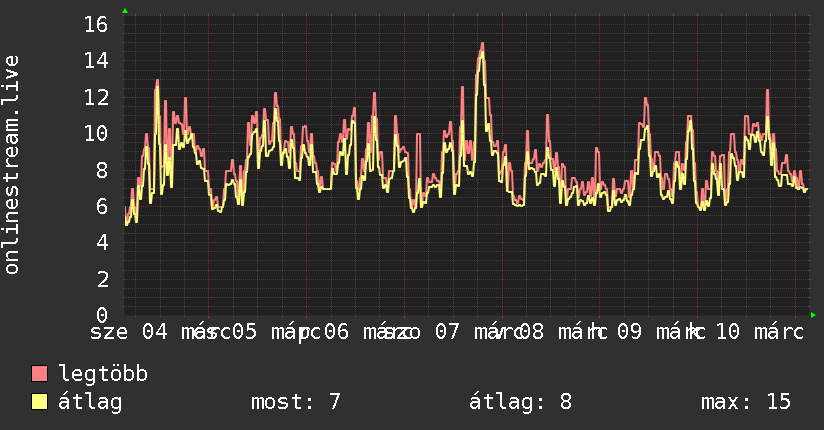Click the y-axis label 4
This screenshot has width=824, height=430.
click(102, 242)
